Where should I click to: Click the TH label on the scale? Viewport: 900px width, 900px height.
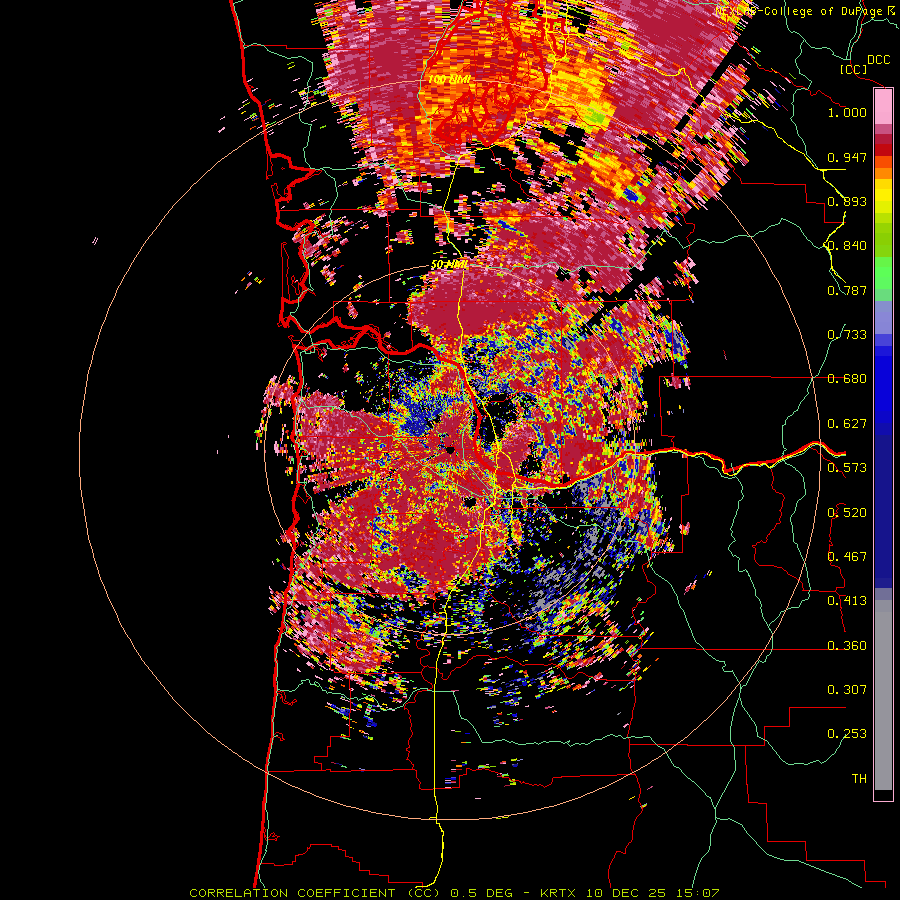tap(859, 779)
